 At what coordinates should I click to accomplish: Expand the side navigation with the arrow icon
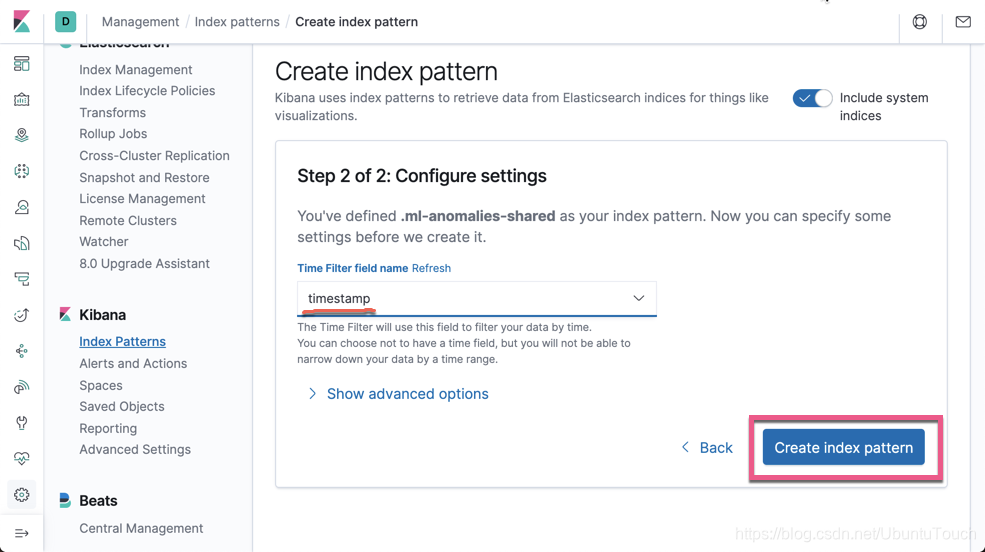pyautogui.click(x=22, y=533)
